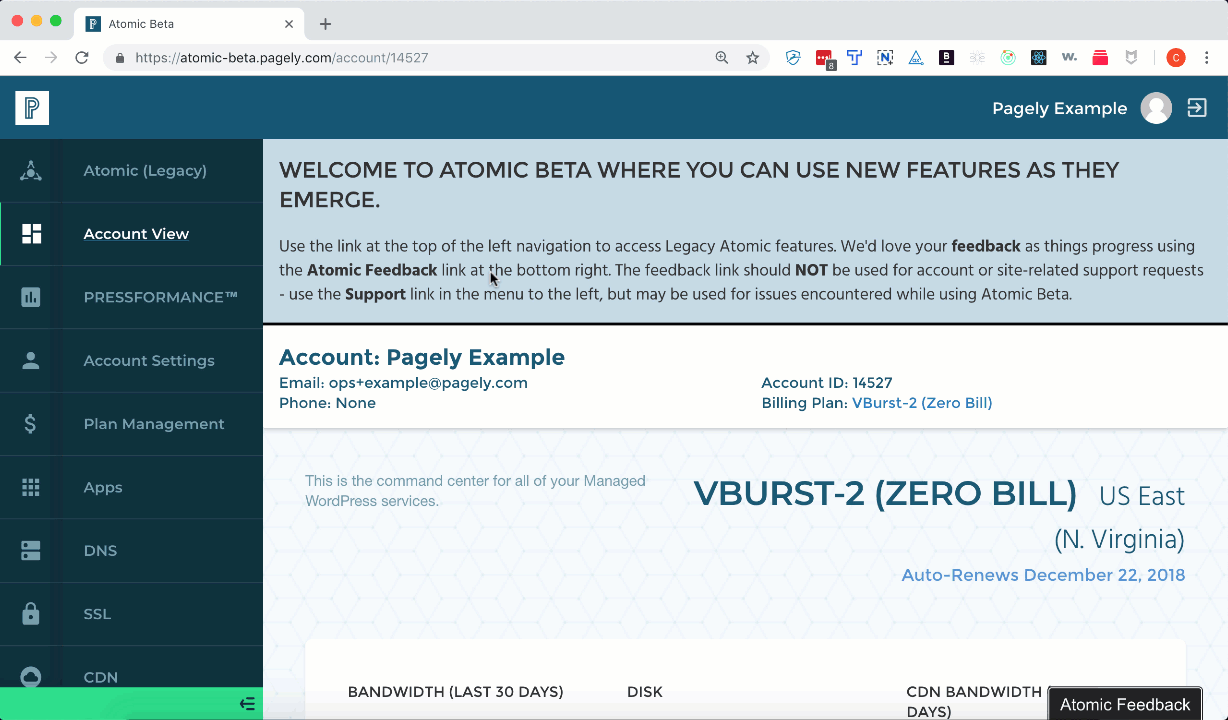Image resolution: width=1228 pixels, height=720 pixels.
Task: Click the gray shield extension icon
Action: [x=1131, y=58]
